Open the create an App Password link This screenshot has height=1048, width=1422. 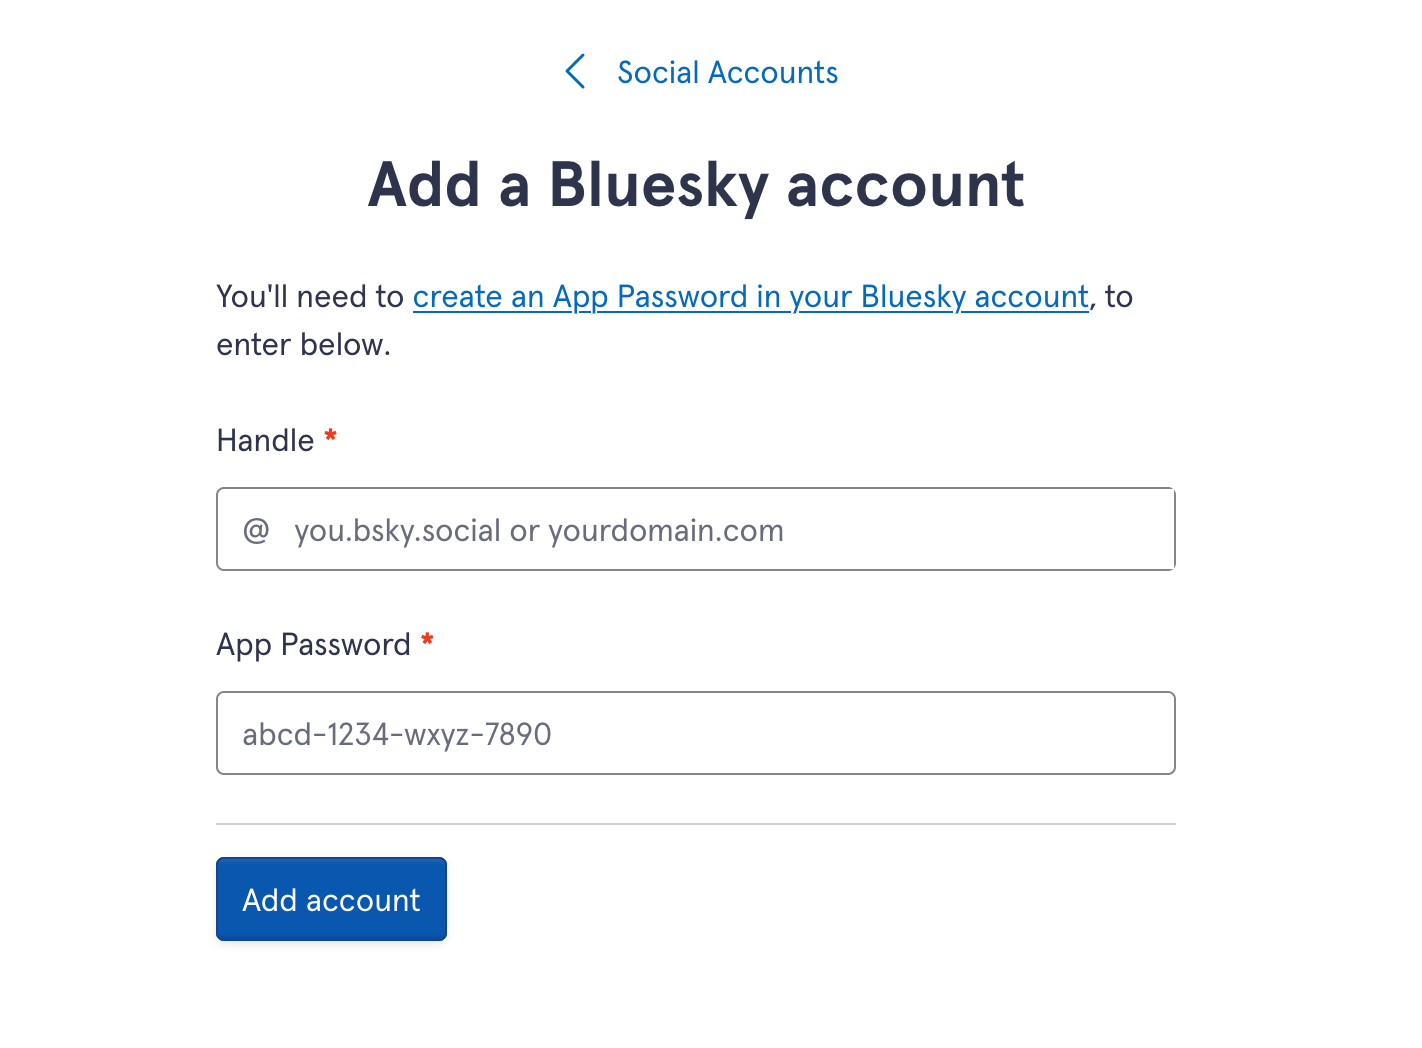751,296
